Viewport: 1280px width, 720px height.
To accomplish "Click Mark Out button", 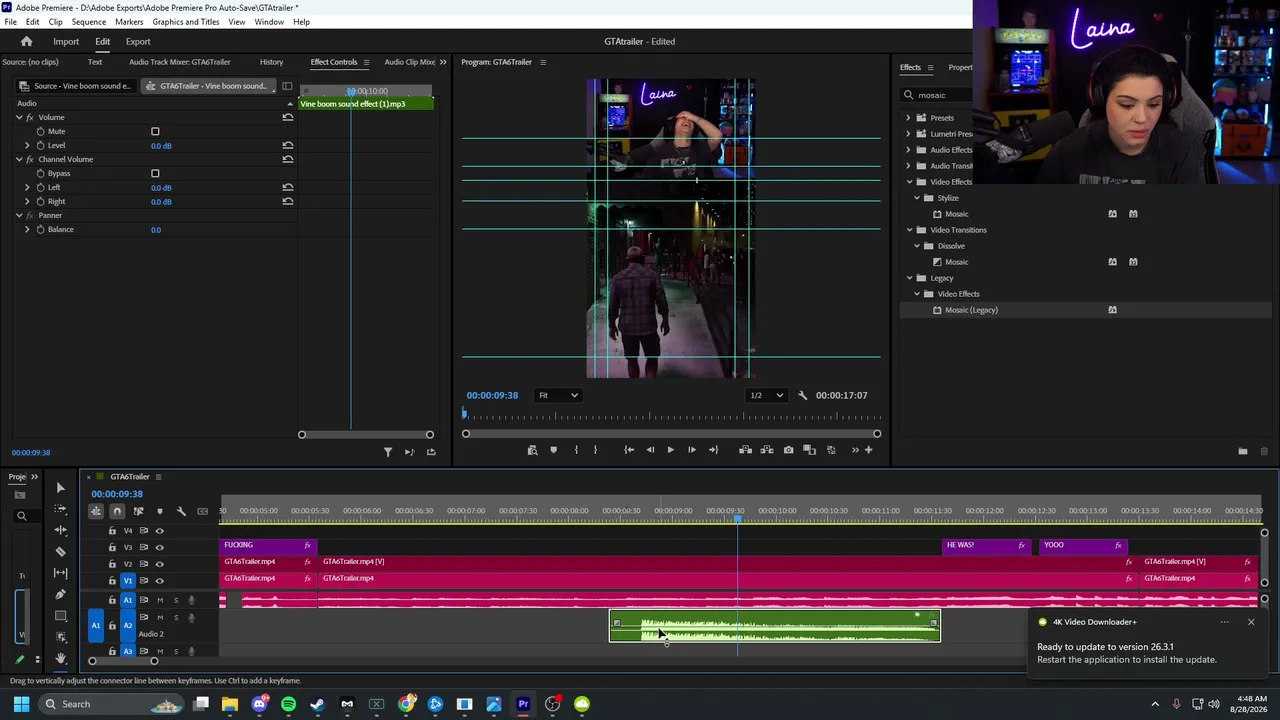I will click(x=595, y=450).
